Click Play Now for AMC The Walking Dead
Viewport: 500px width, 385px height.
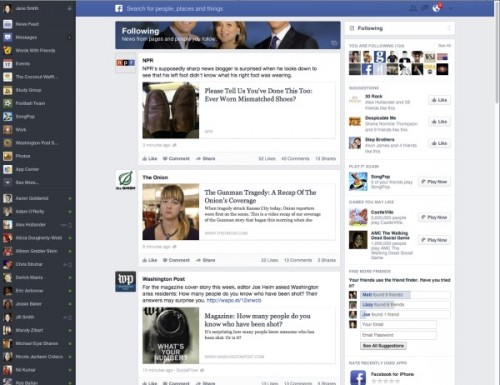tap(434, 240)
